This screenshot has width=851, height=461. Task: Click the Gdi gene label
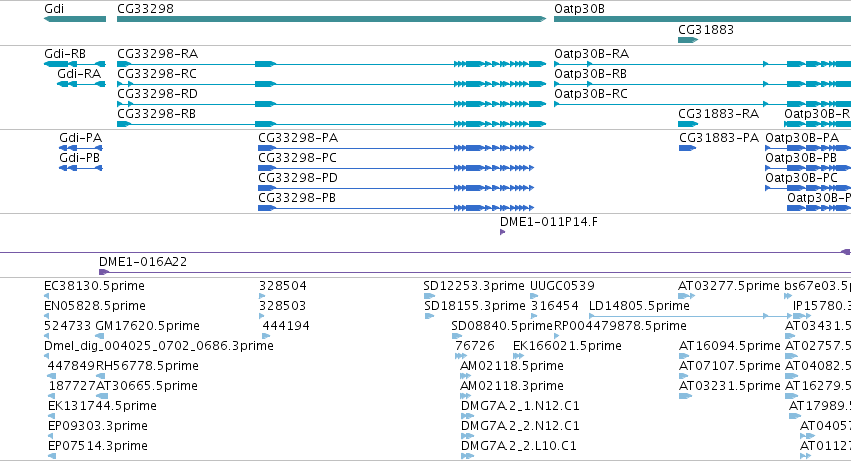[54, 9]
